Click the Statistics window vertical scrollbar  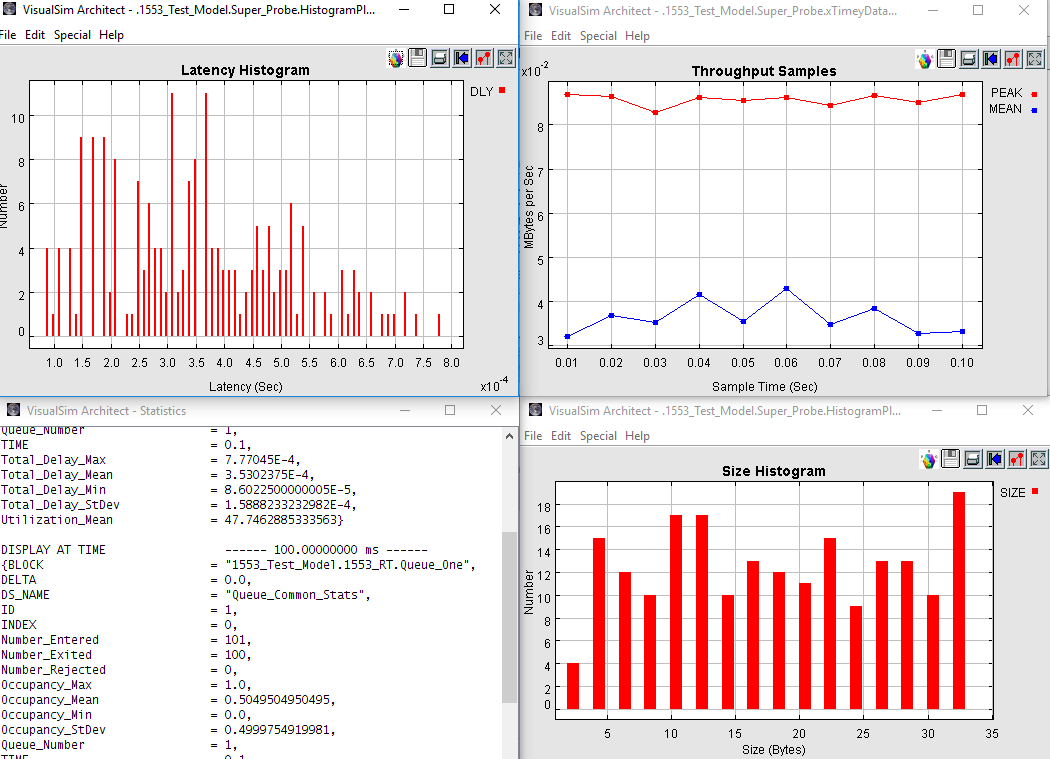click(510, 600)
